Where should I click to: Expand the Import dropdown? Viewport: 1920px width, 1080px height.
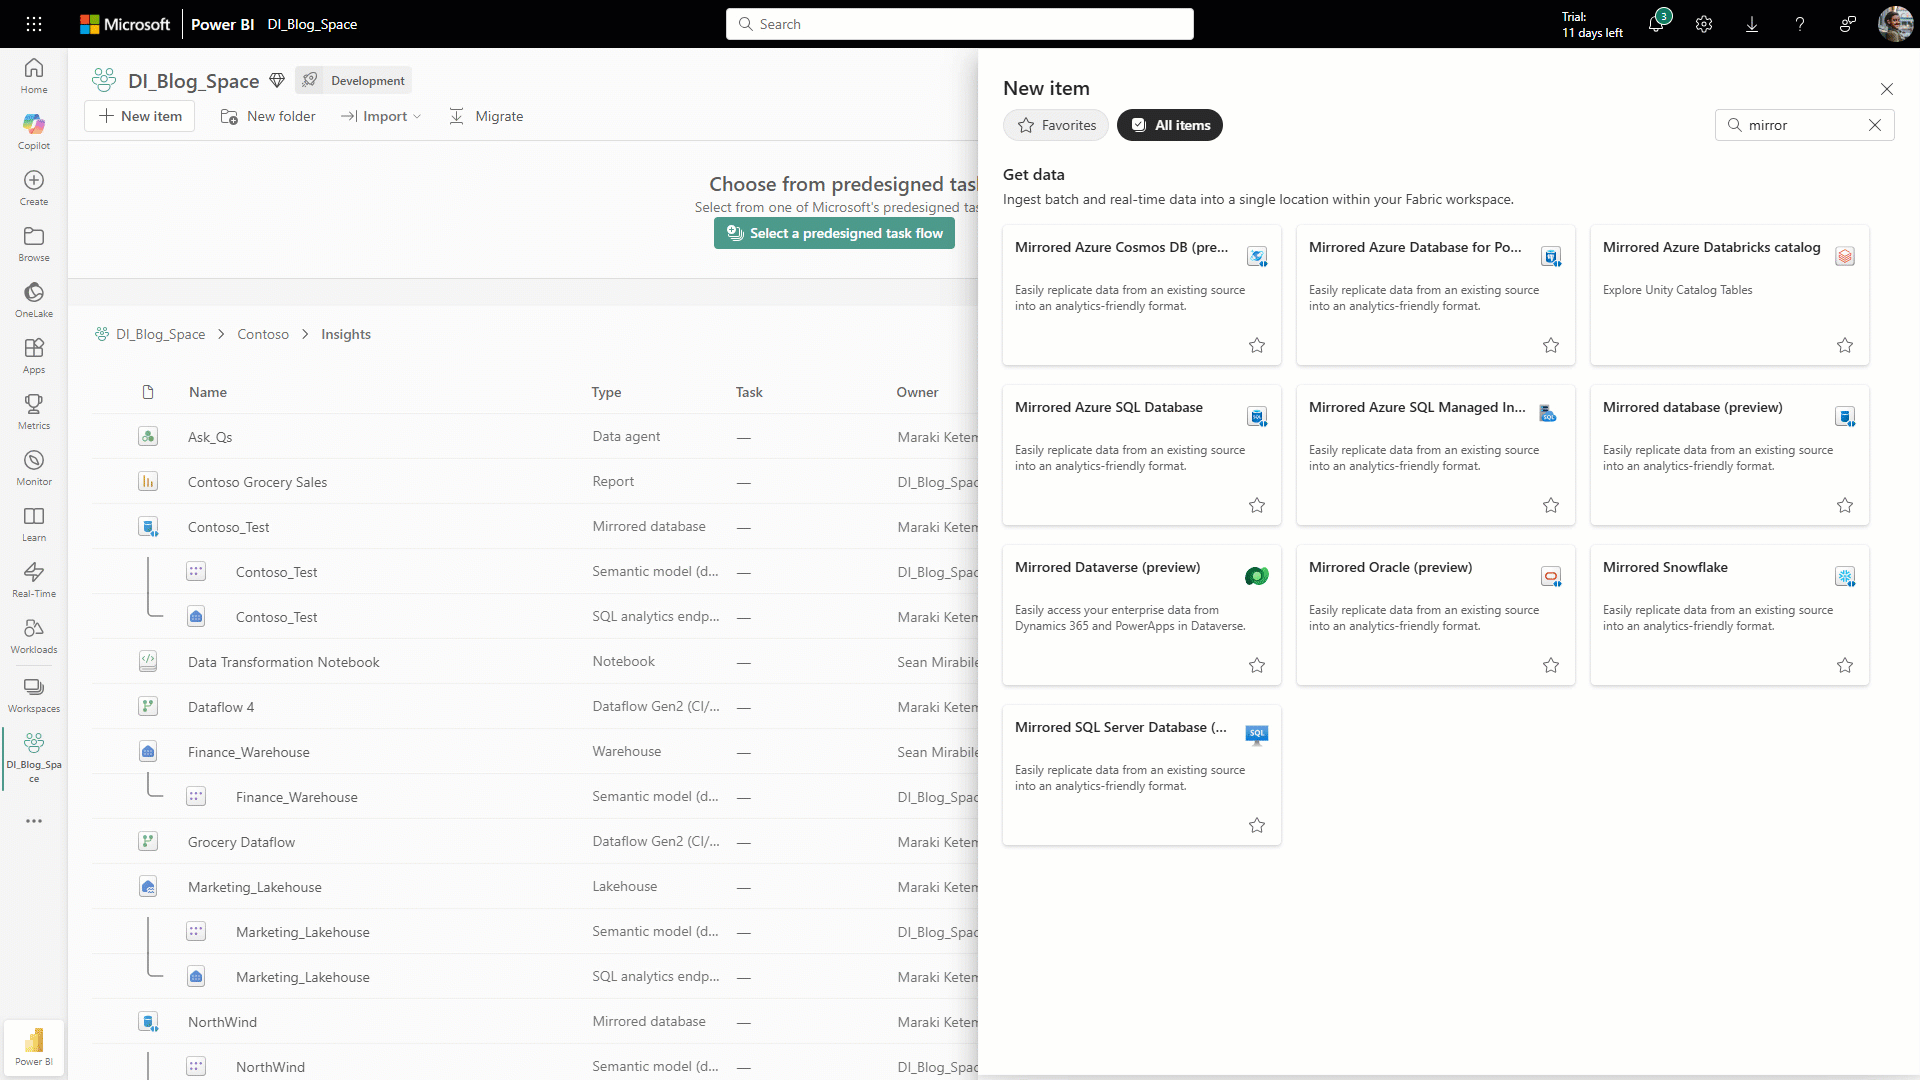pos(381,116)
